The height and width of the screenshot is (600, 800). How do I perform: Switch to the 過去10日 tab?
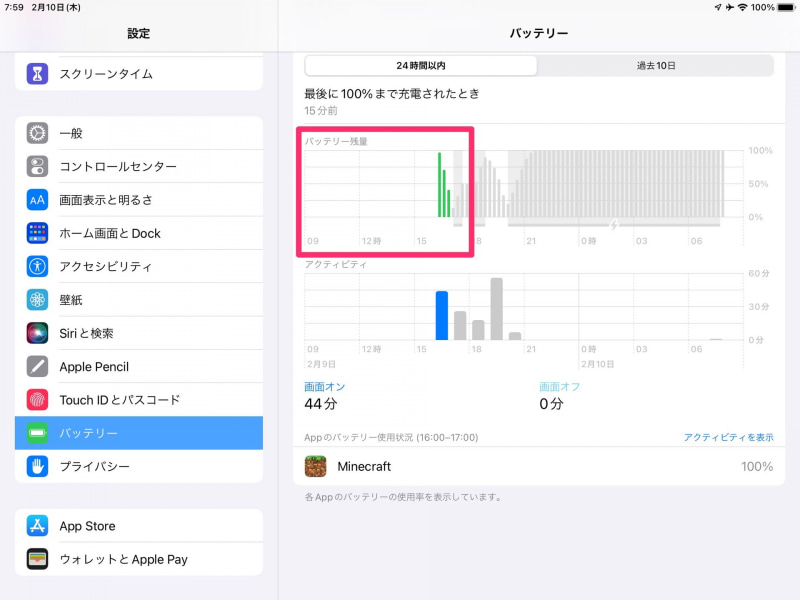point(656,66)
